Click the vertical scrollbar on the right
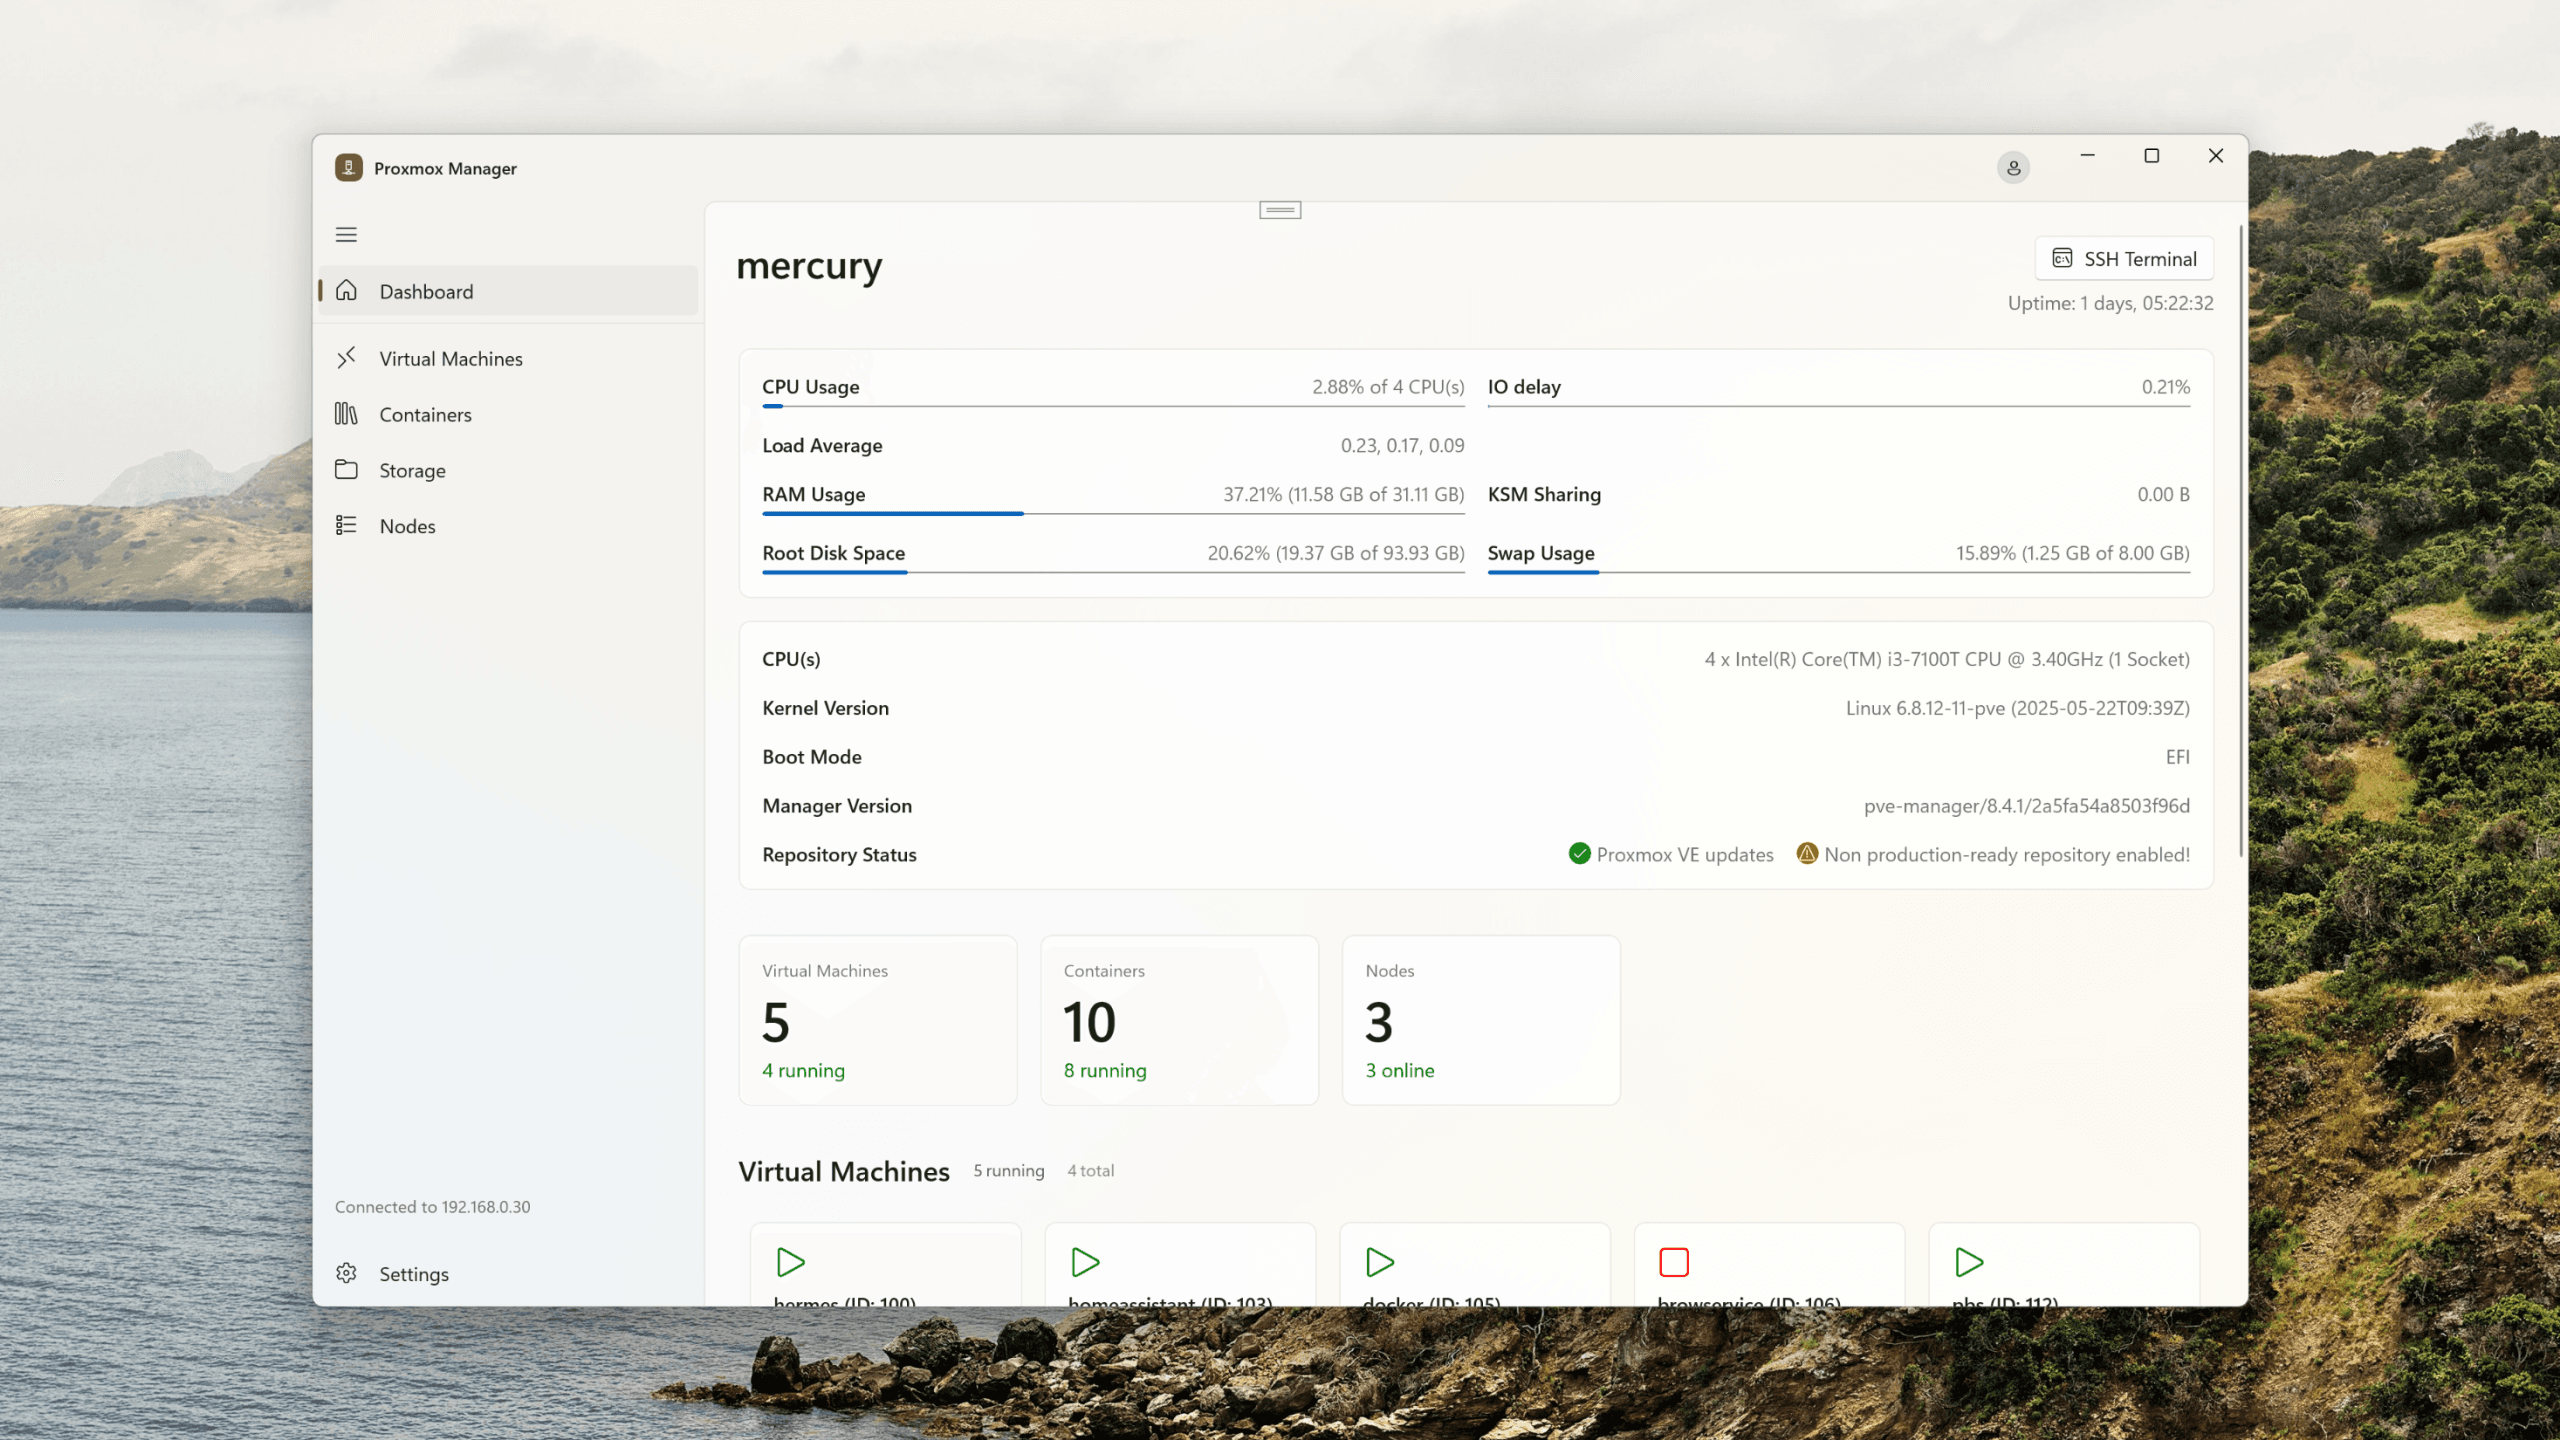 [2241, 540]
